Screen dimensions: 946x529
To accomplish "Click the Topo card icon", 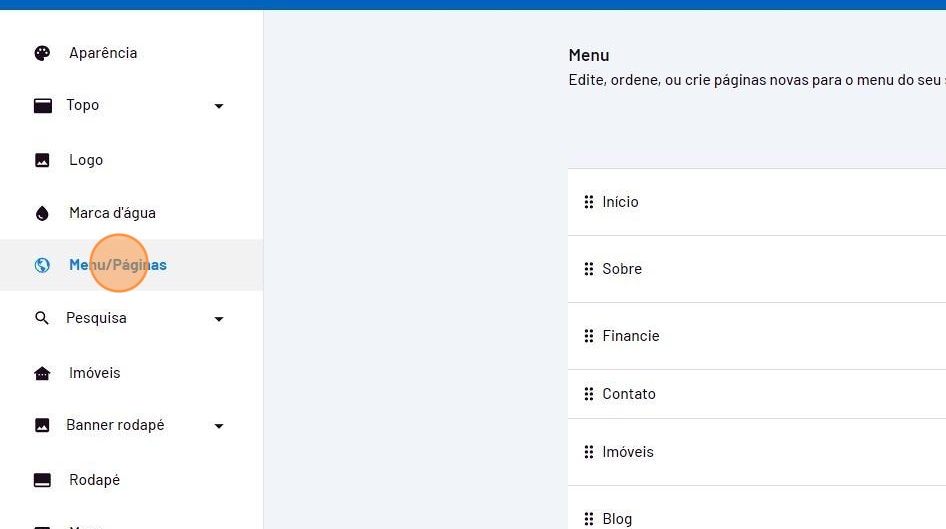I will (42, 106).
